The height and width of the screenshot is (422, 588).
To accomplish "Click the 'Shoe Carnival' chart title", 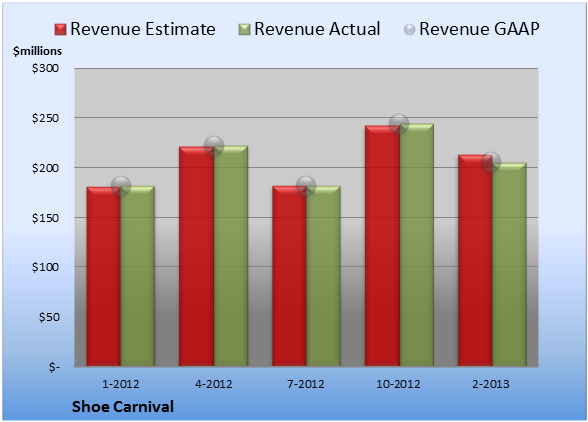I will [x=123, y=407].
